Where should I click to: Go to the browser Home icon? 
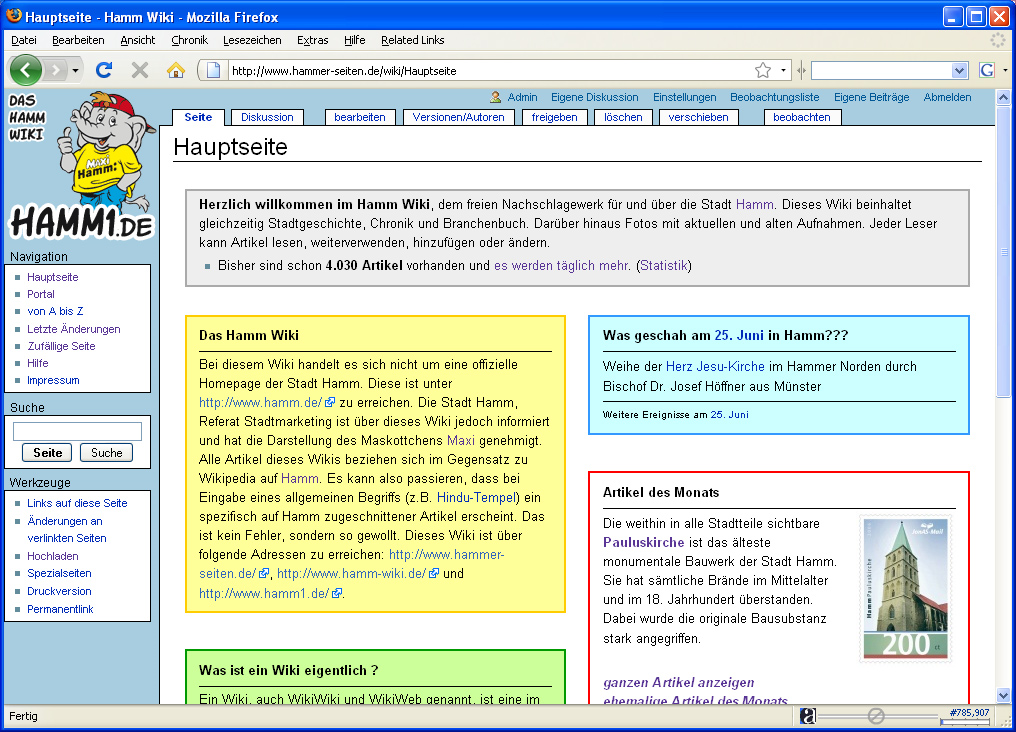176,70
